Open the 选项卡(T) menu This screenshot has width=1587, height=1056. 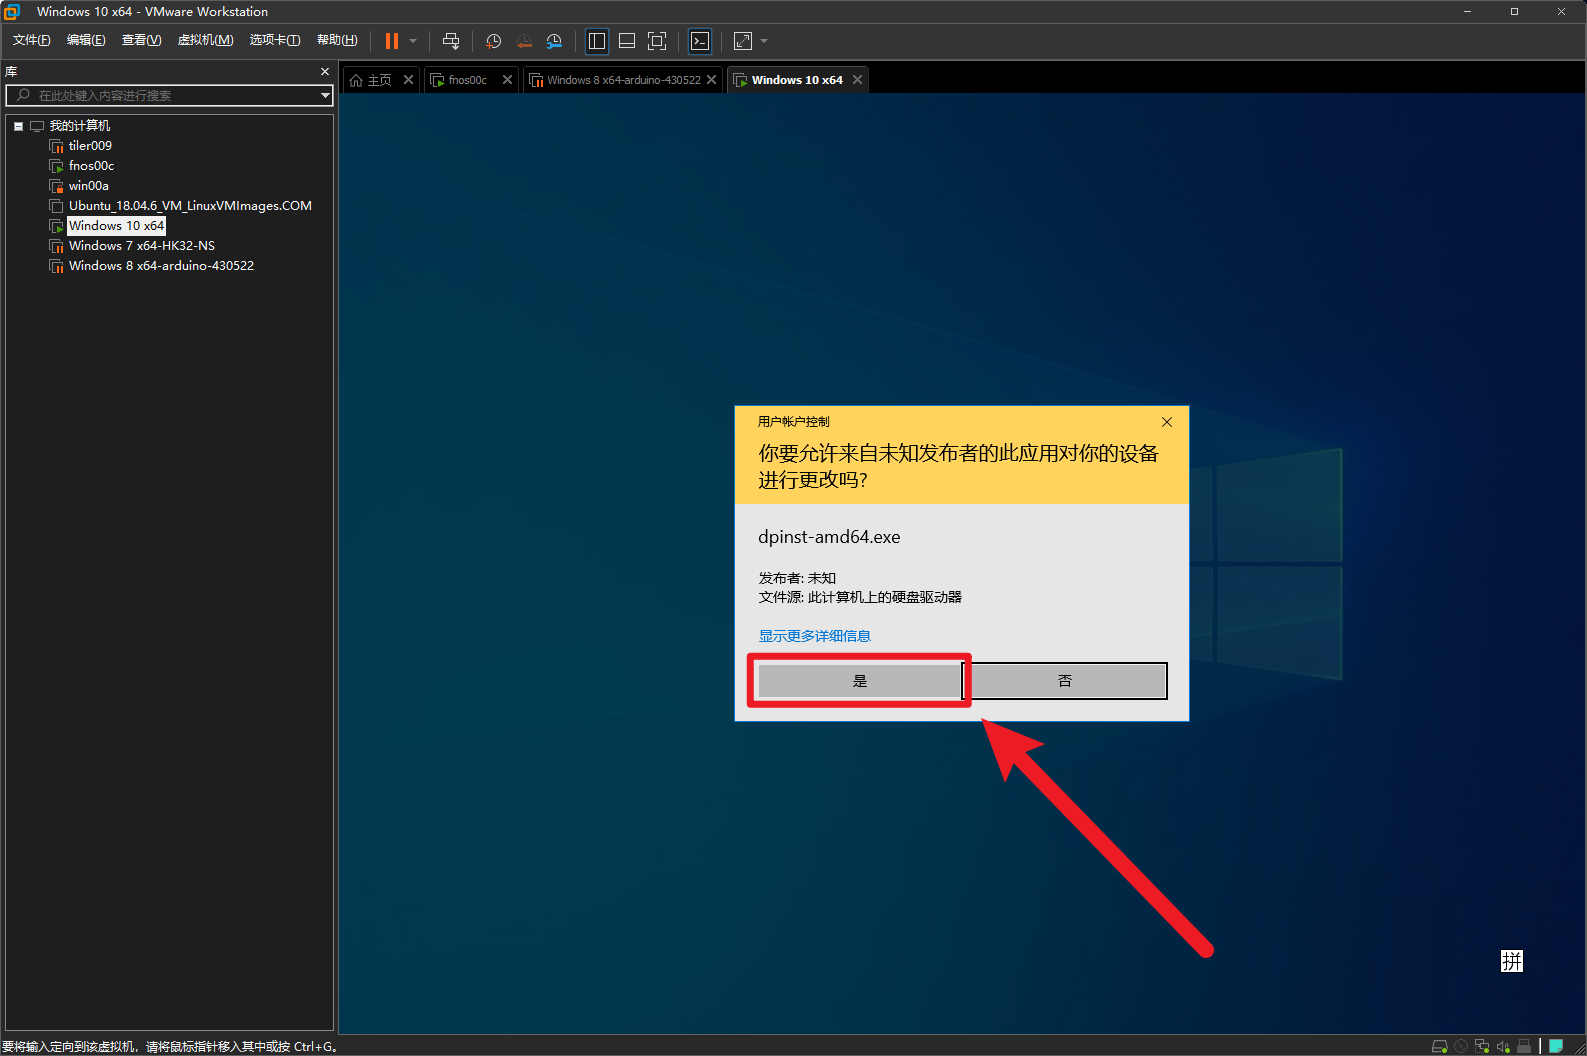(275, 40)
